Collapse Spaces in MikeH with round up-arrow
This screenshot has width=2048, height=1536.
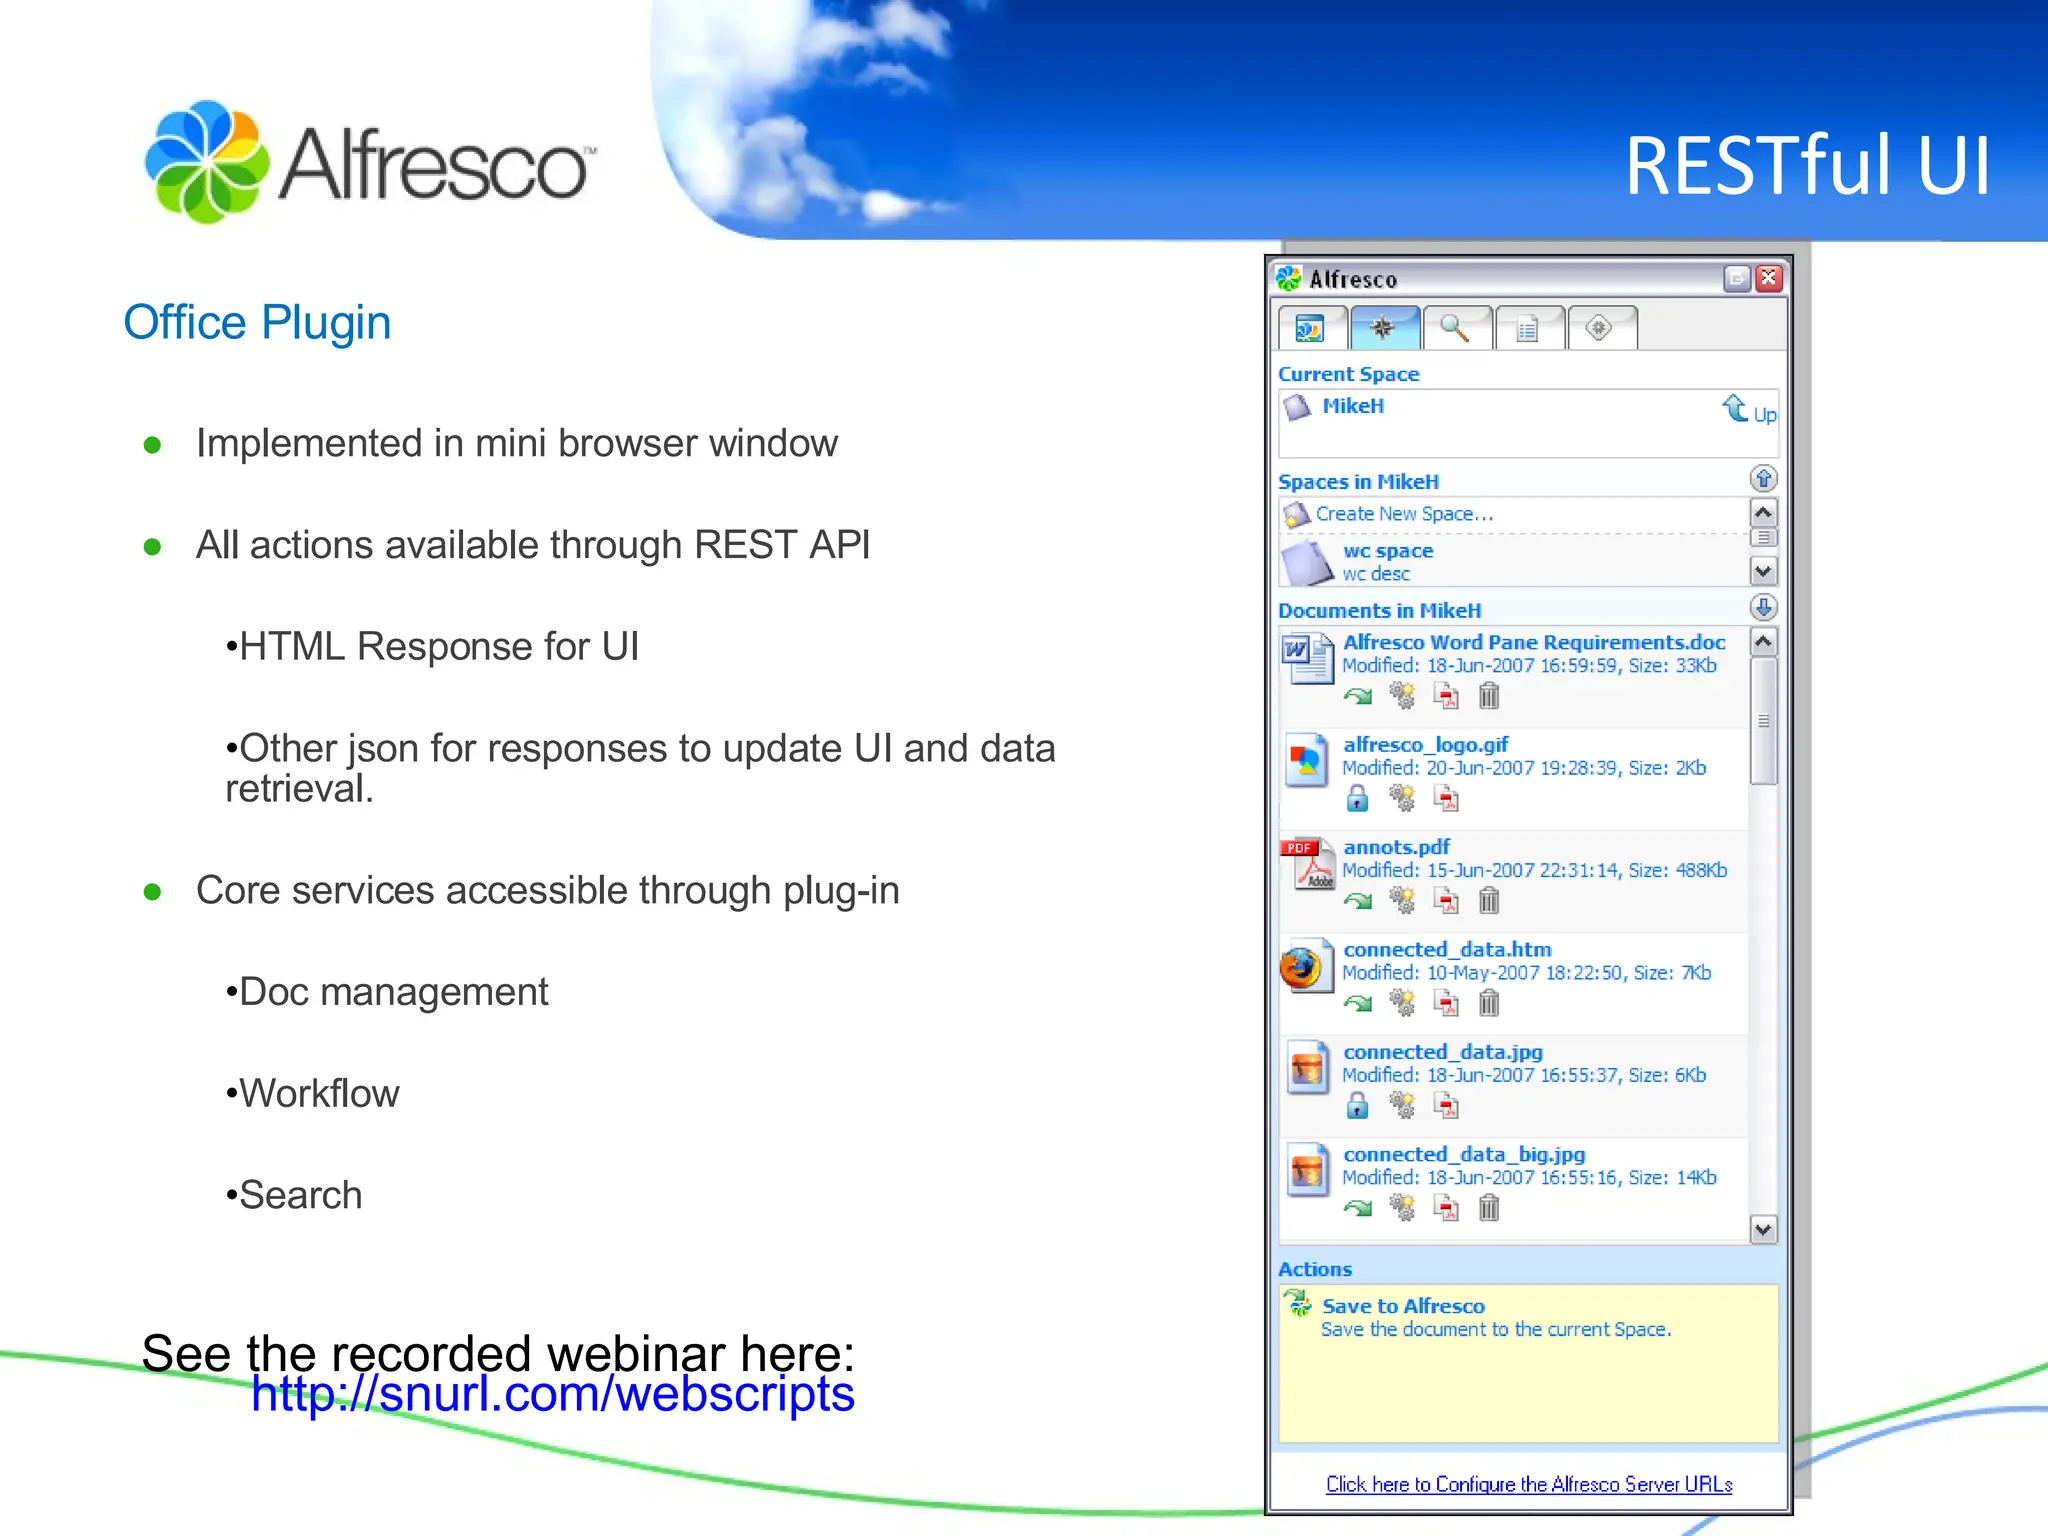1763,479
